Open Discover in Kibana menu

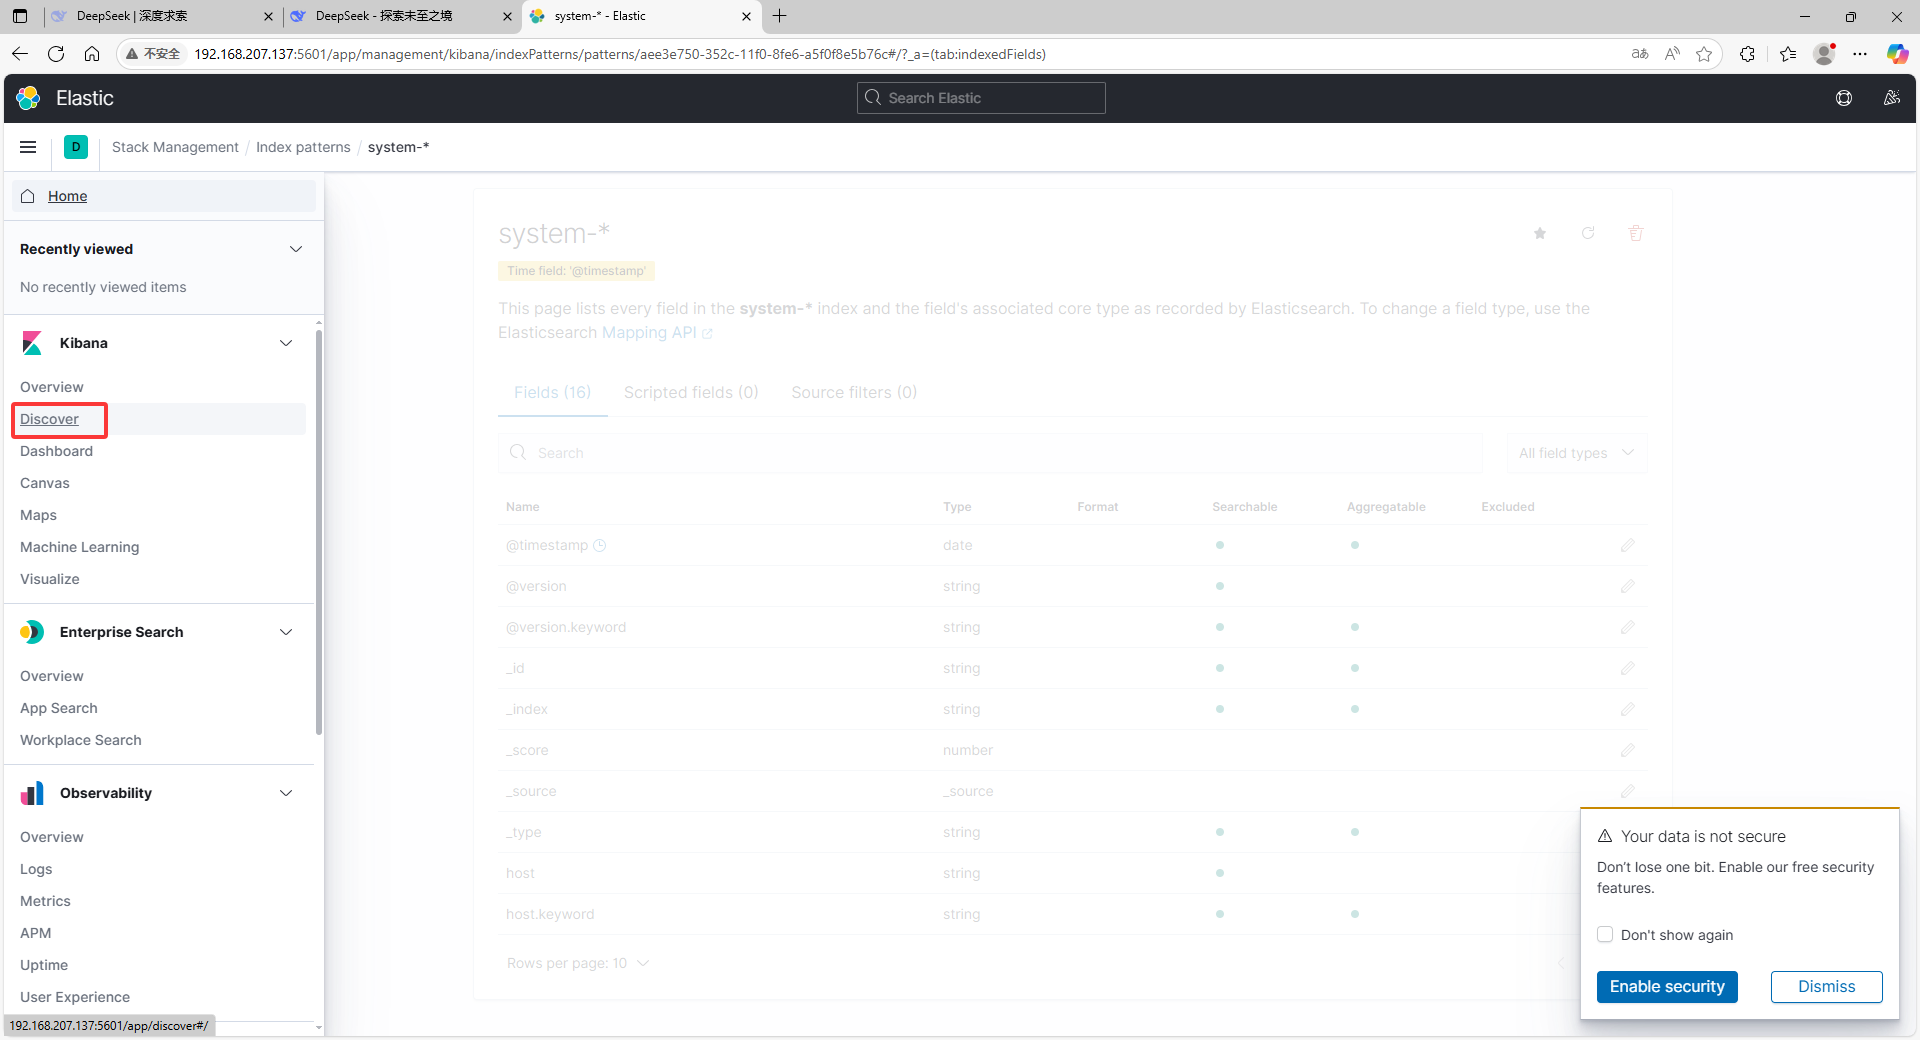tap(49, 419)
